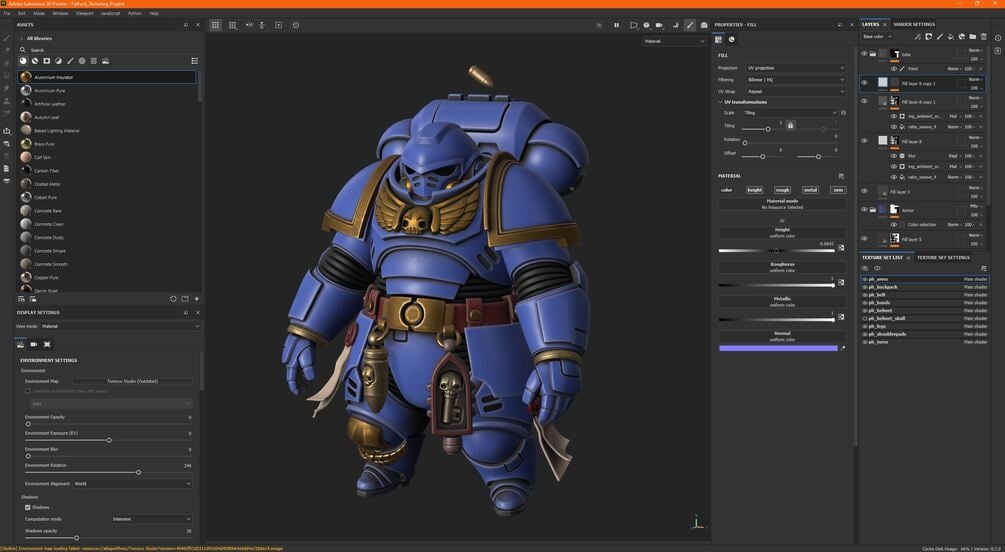
Task: Open the Scale Tiling dropdown
Action: pyautogui.click(x=790, y=113)
